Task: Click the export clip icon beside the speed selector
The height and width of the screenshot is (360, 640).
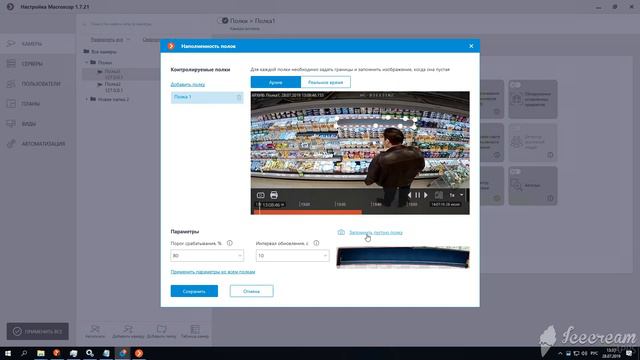Action: click(439, 195)
